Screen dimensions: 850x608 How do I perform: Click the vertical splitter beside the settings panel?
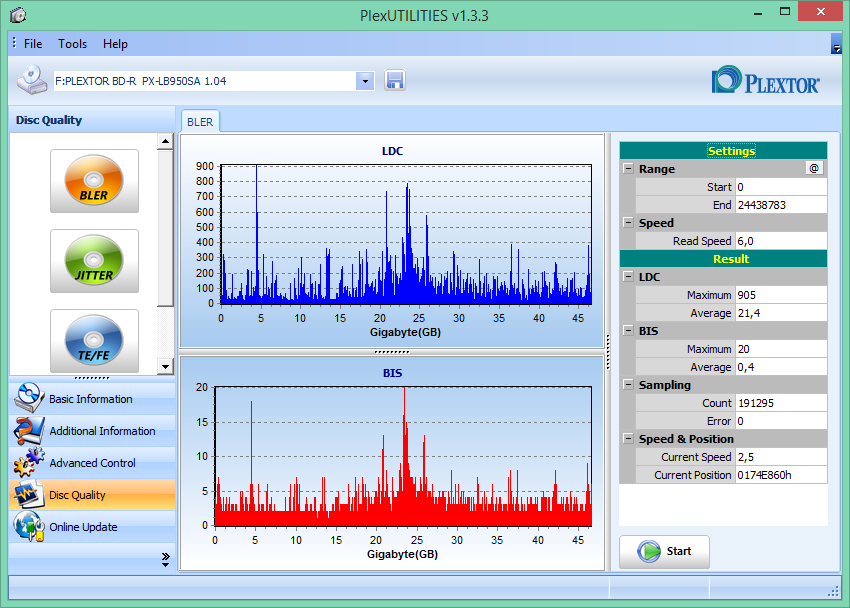[x=608, y=352]
